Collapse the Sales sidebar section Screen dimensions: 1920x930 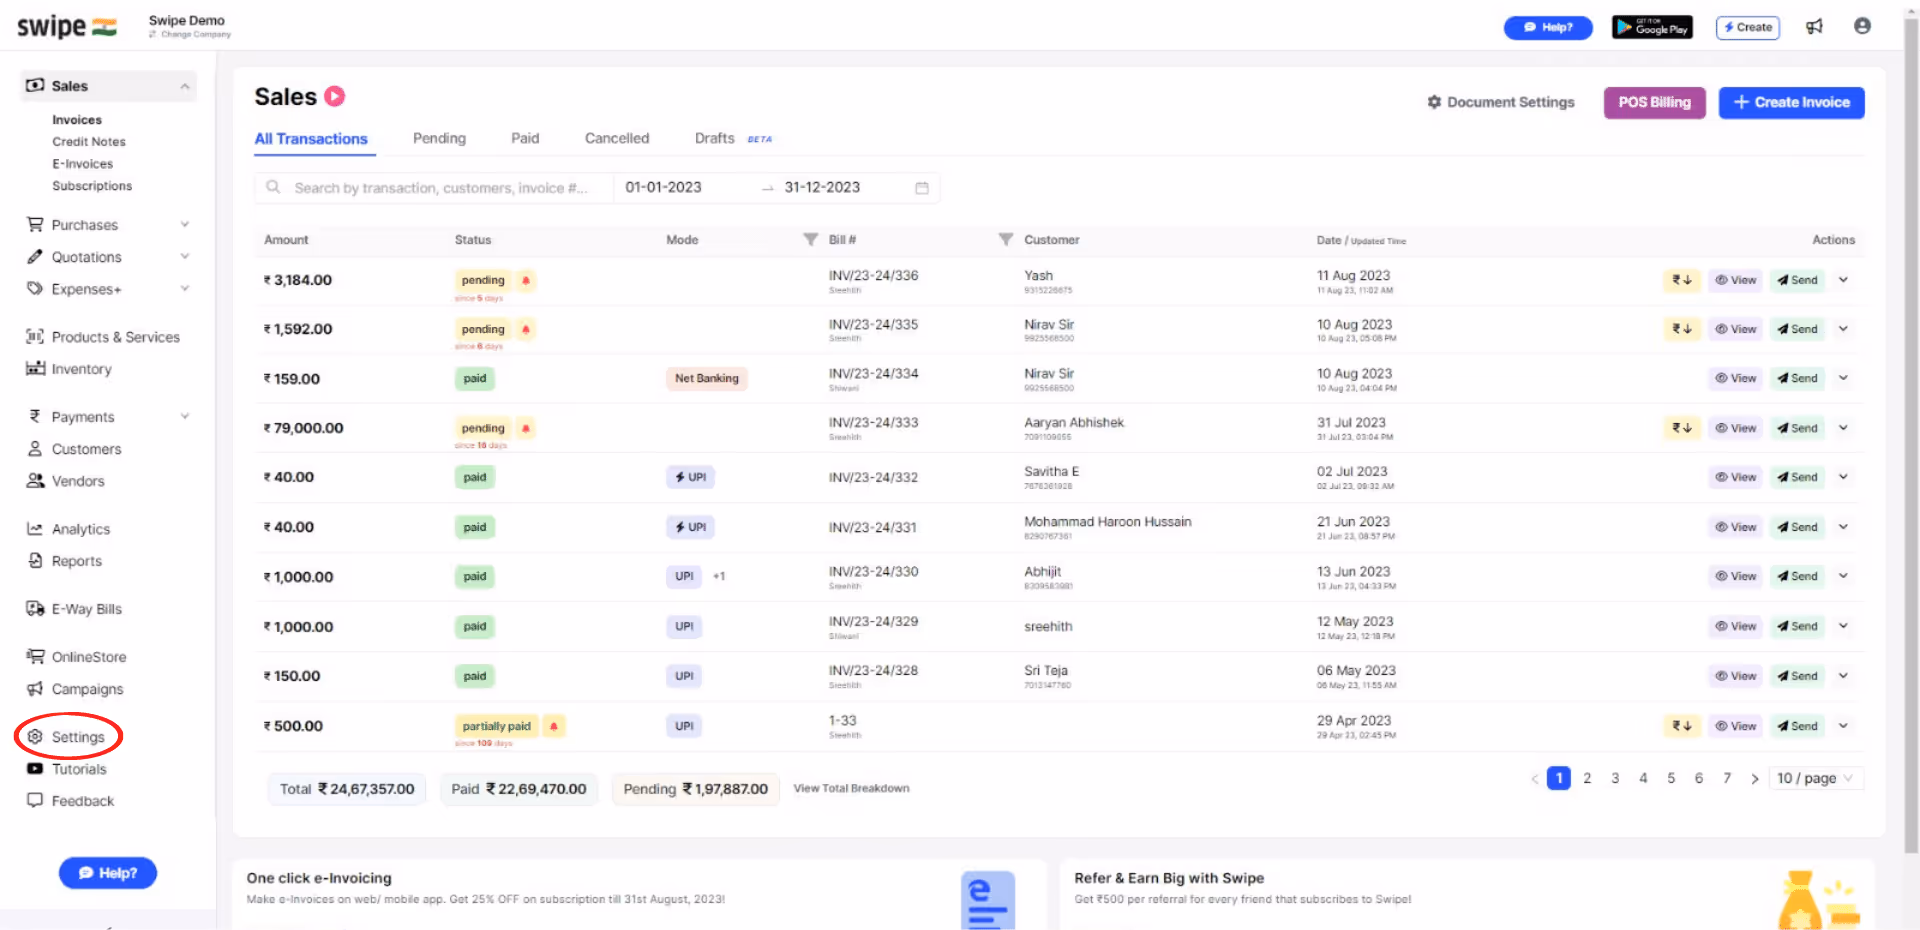tap(185, 86)
